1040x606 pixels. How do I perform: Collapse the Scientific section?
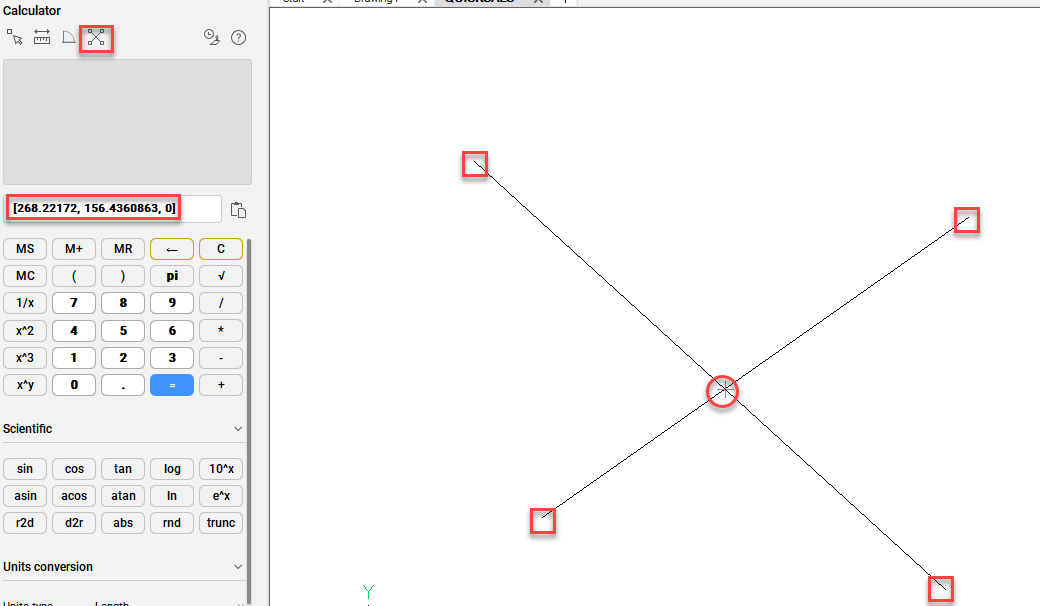(x=238, y=429)
